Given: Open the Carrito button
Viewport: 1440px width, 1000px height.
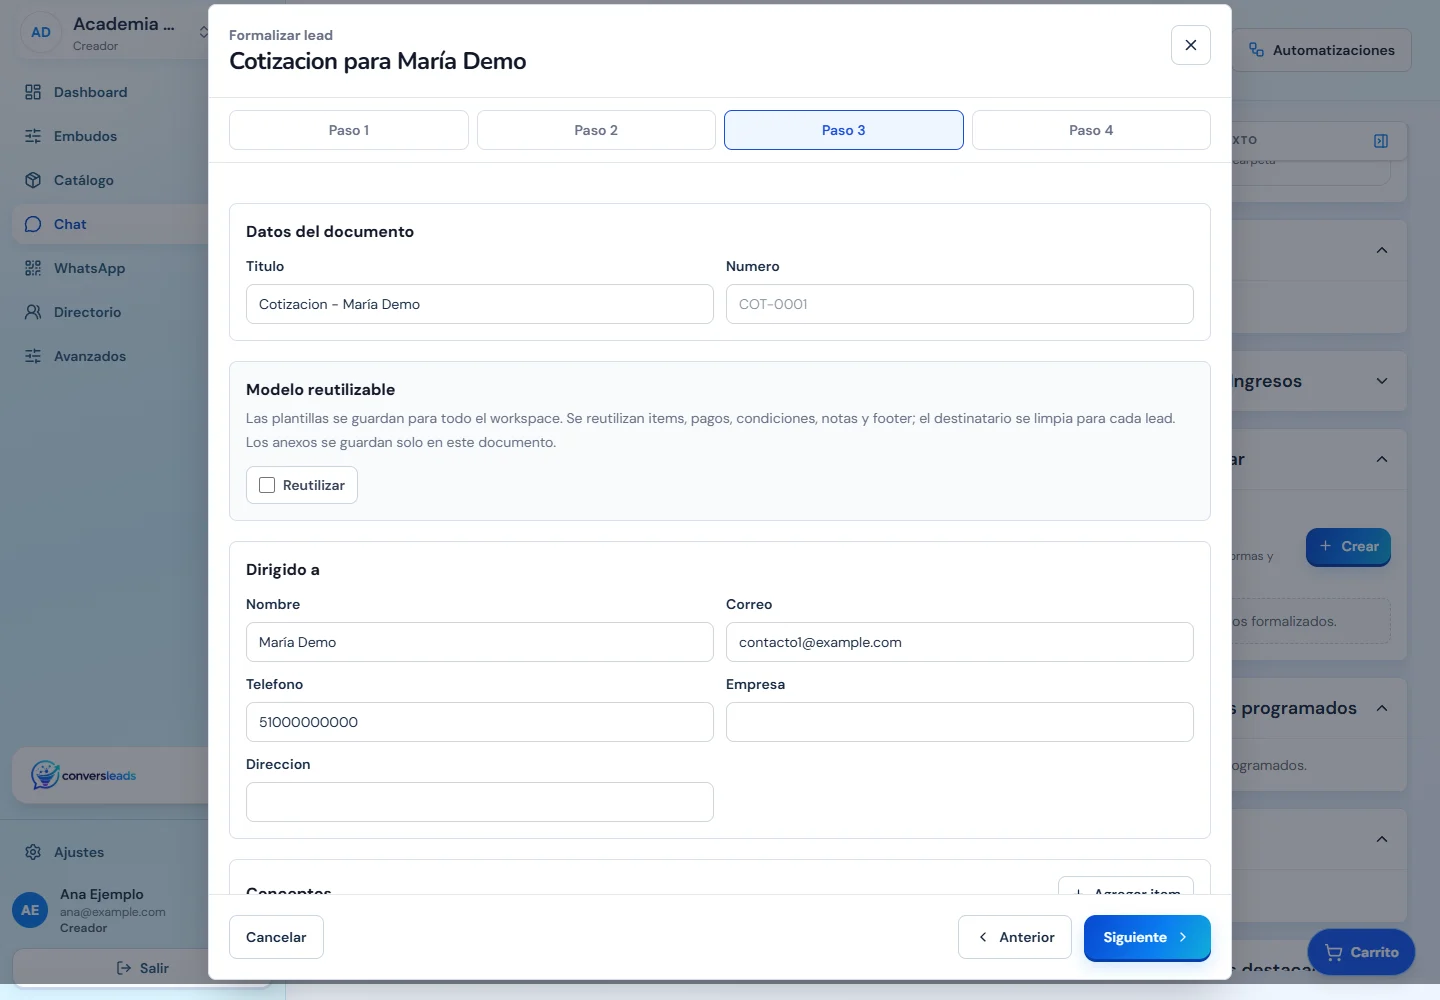Looking at the screenshot, I should pyautogui.click(x=1361, y=952).
